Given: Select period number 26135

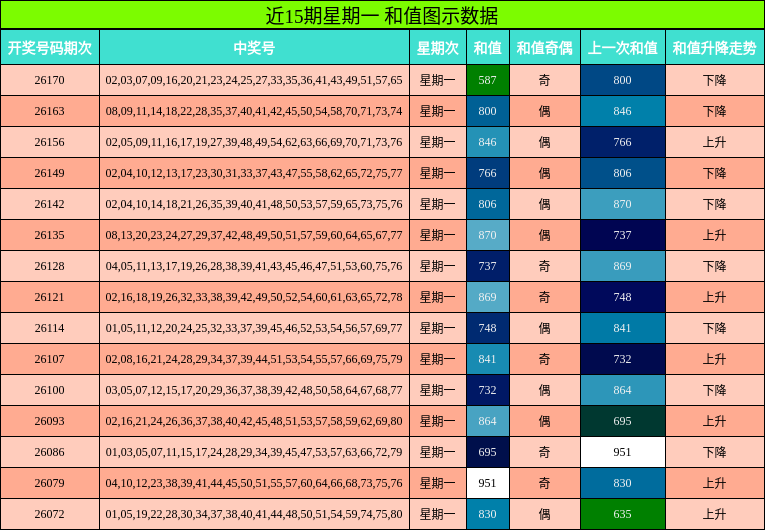Looking at the screenshot, I should point(50,235).
